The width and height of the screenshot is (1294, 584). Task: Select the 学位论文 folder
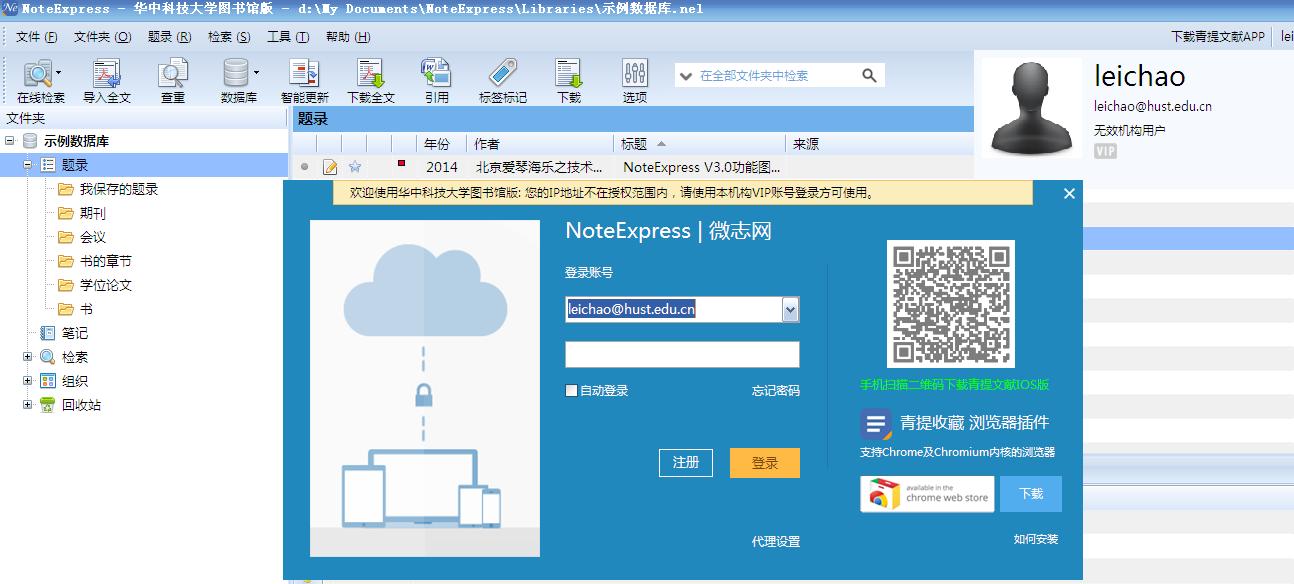pos(106,285)
